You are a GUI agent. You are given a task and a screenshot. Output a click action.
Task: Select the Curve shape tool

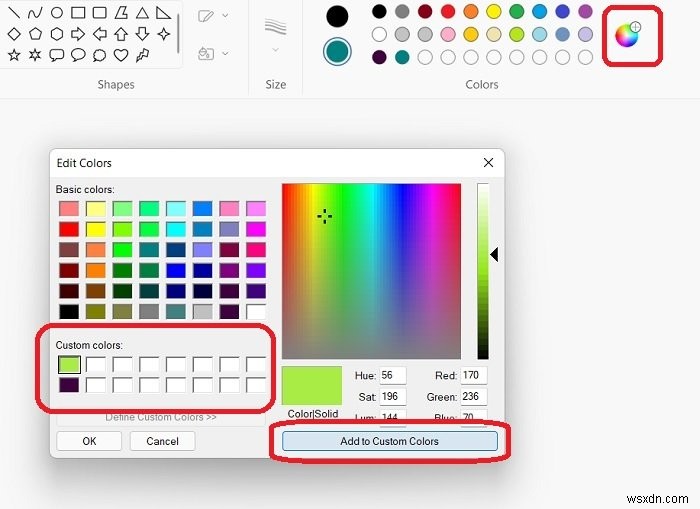[x=35, y=13]
